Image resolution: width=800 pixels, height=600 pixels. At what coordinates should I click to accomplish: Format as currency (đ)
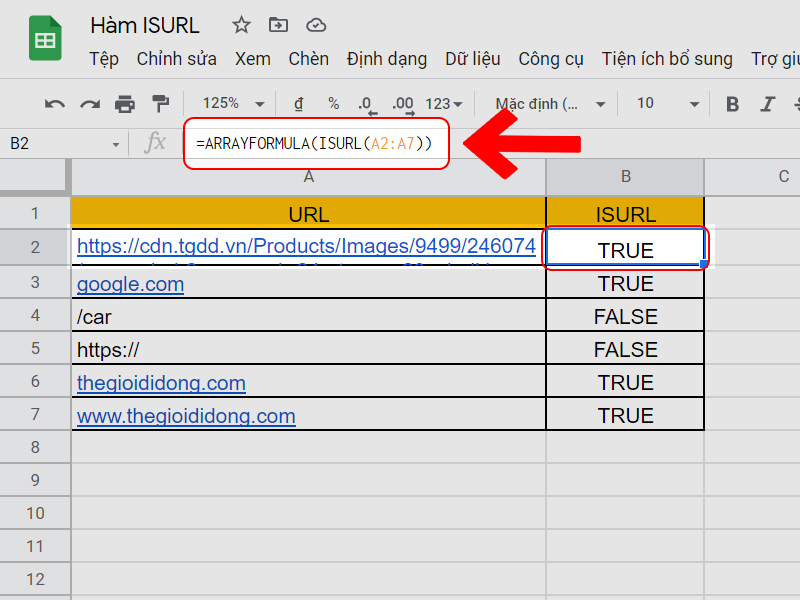point(299,104)
